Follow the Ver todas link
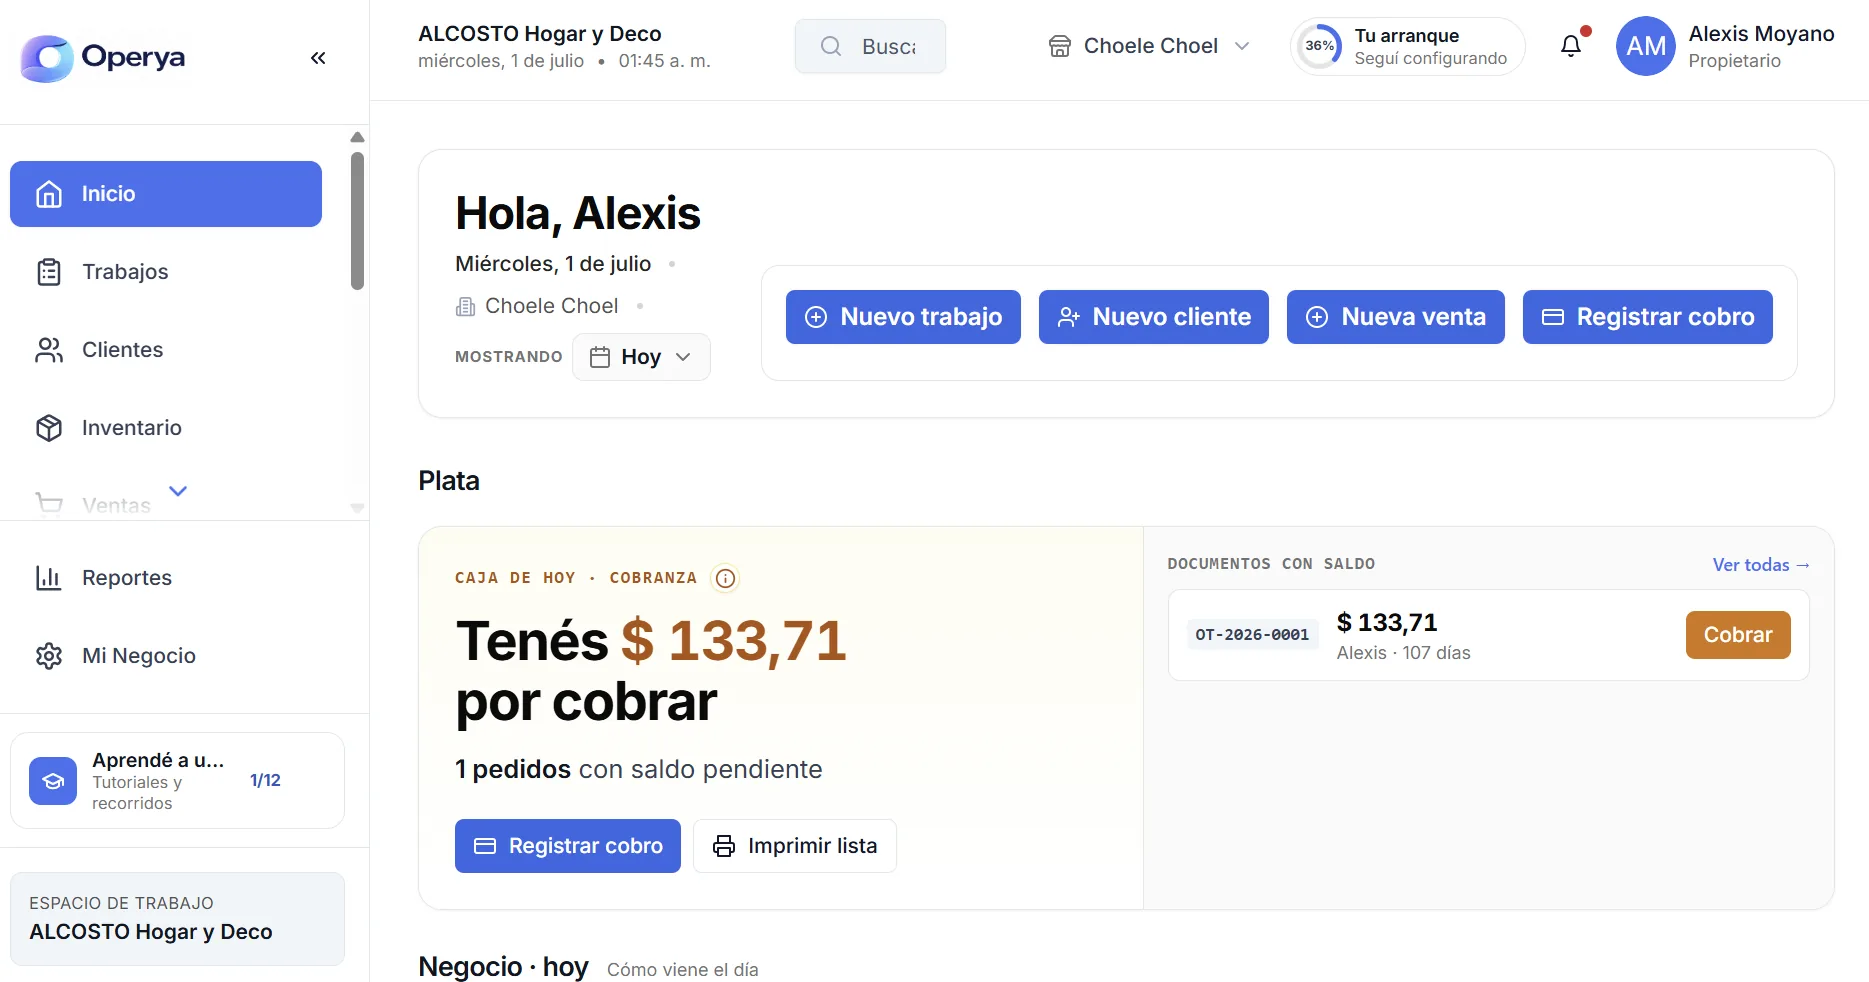 (x=1761, y=565)
